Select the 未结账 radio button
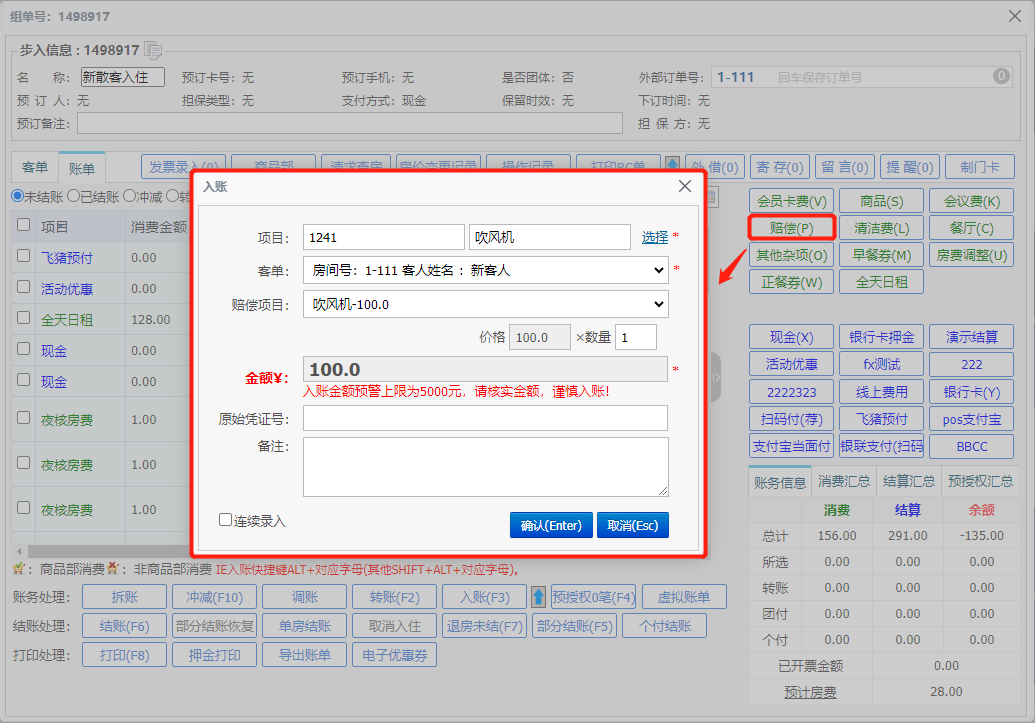This screenshot has height=723, width=1035. (17, 196)
